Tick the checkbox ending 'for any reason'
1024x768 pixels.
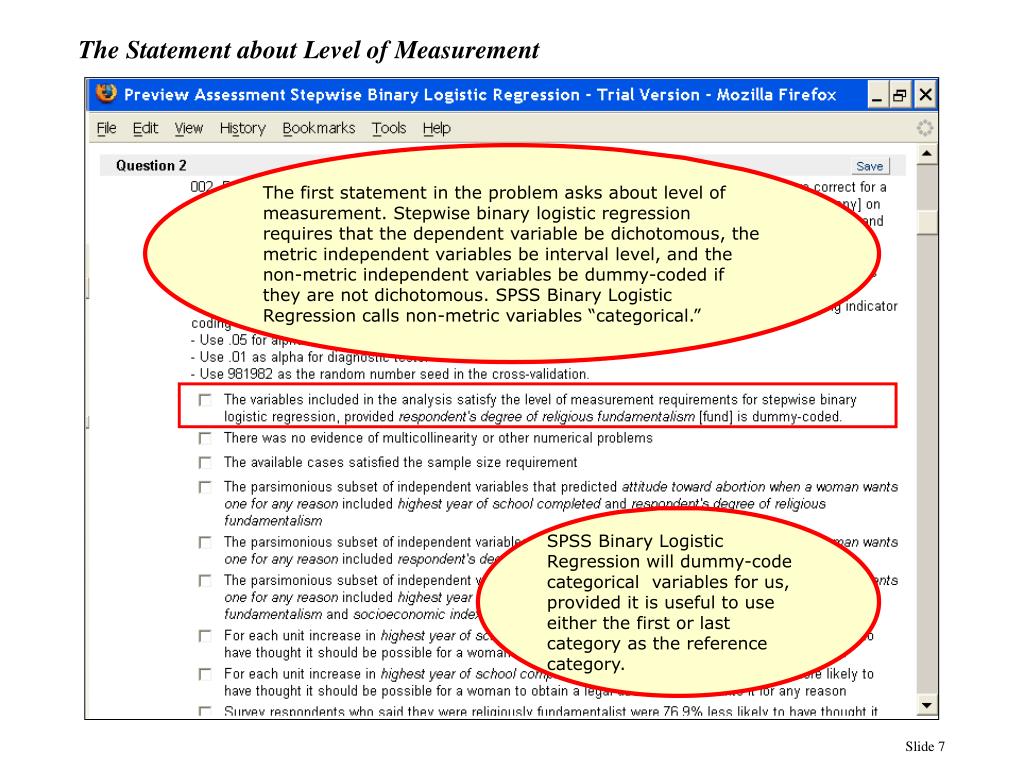click(x=205, y=674)
